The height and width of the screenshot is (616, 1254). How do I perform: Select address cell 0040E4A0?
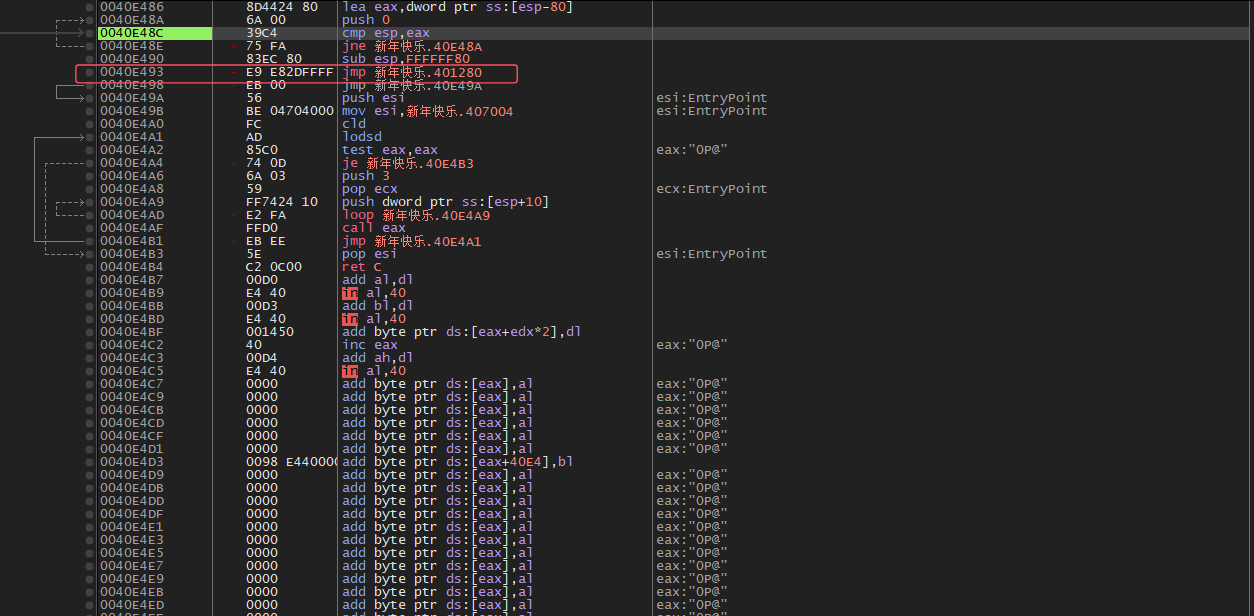click(131, 124)
